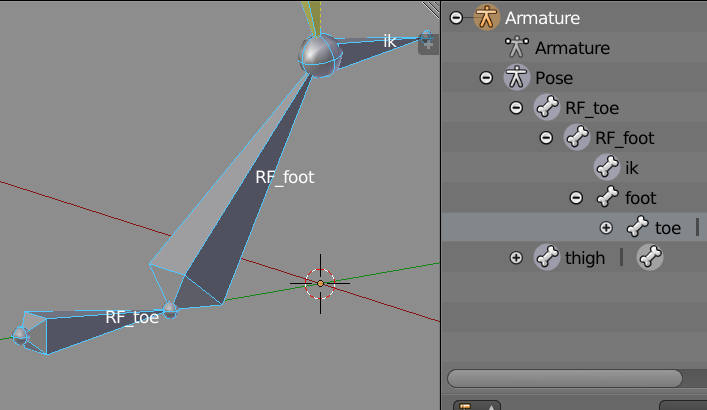Click the RF_foot bone icon in outliner
The image size is (707, 410).
click(577, 137)
